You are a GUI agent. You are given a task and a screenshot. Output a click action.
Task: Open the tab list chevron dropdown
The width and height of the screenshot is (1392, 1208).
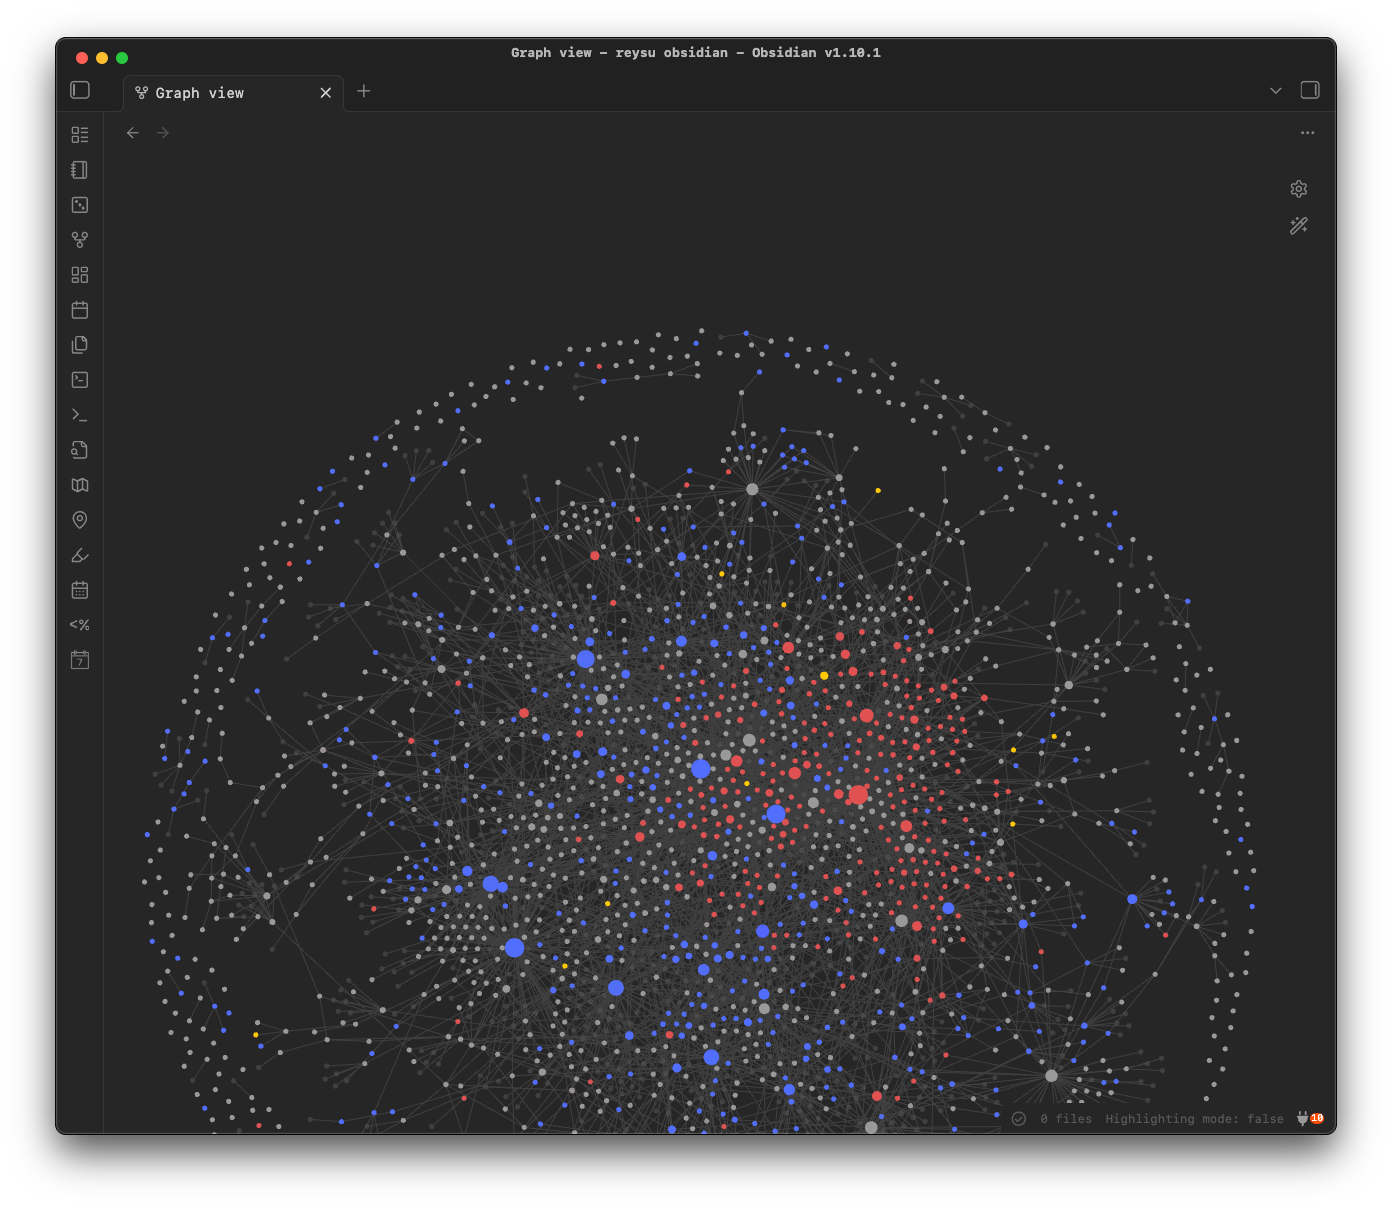point(1275,90)
